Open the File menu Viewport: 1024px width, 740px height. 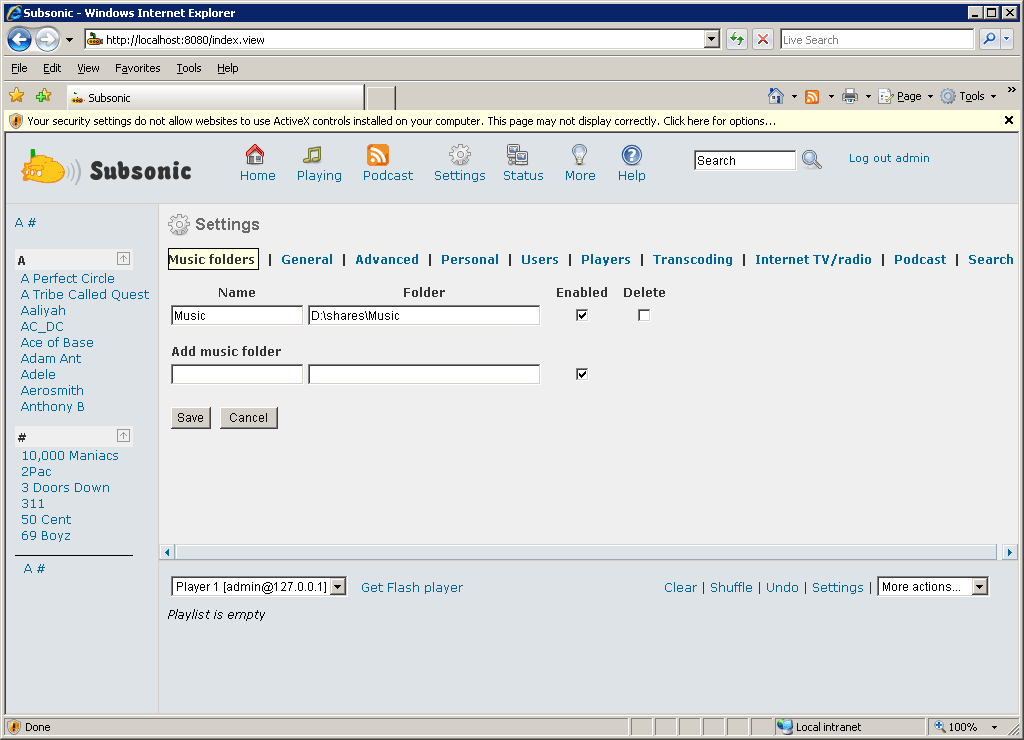click(19, 68)
